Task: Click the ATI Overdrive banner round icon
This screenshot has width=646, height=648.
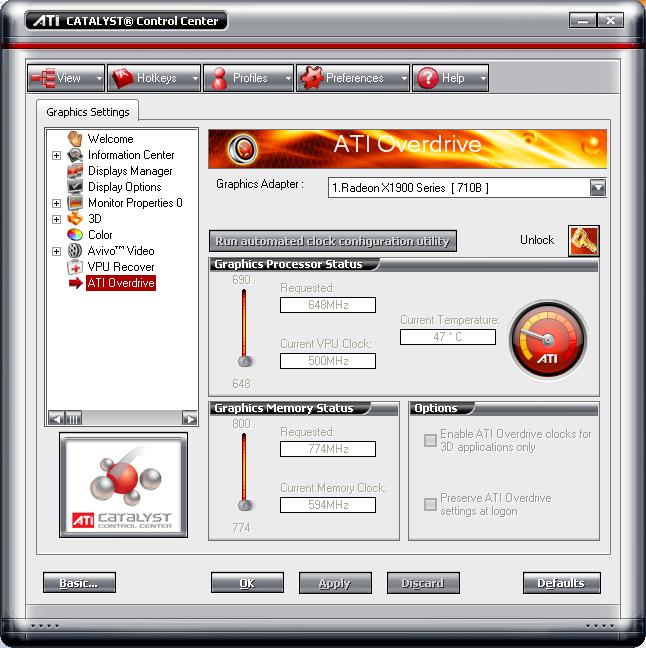Action: [243, 148]
